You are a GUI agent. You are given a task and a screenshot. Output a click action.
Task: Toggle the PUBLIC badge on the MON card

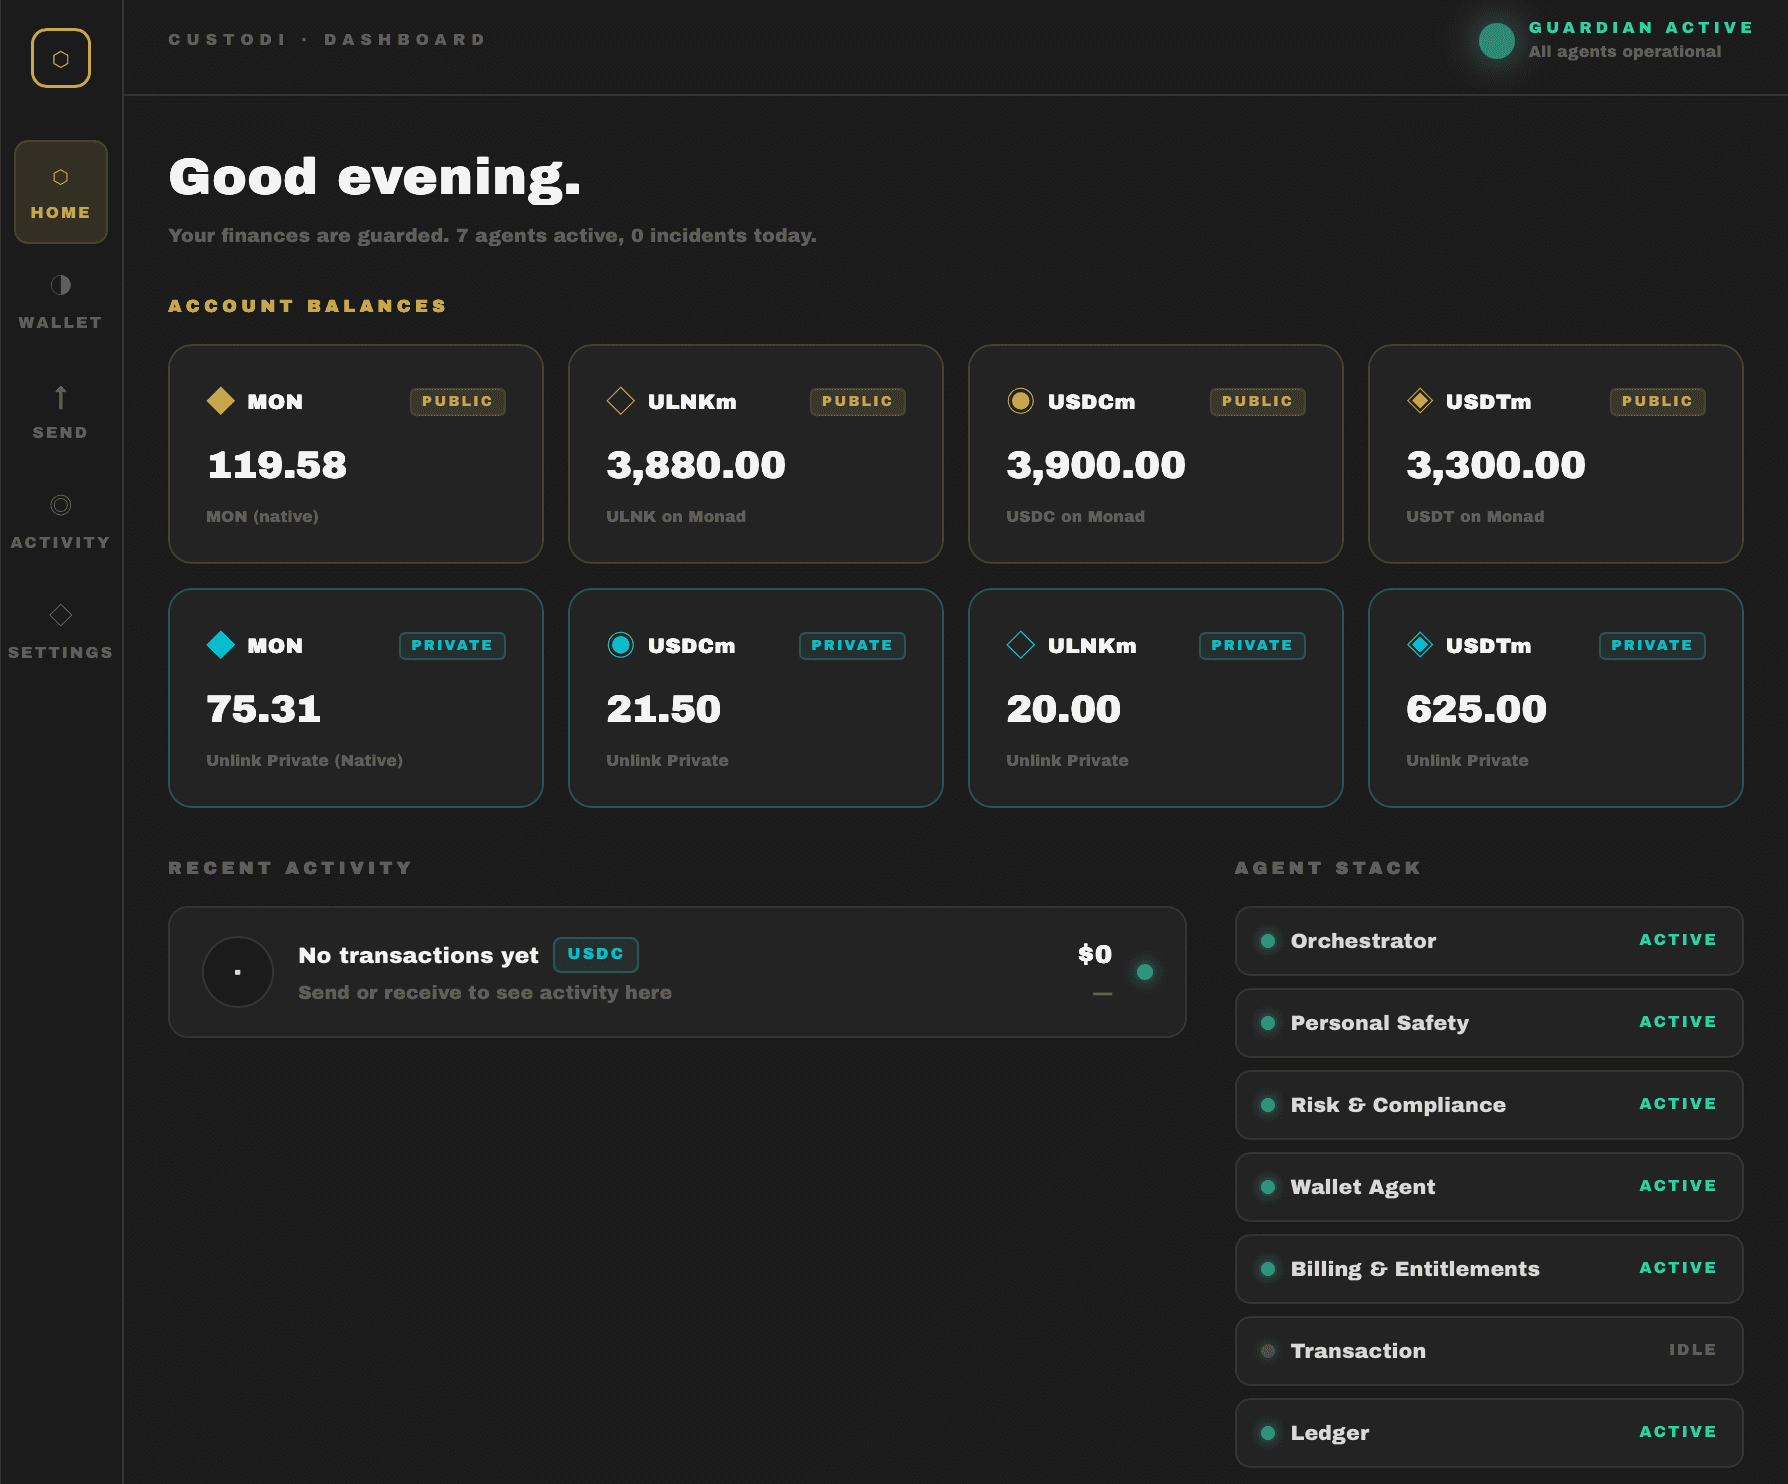(x=457, y=401)
